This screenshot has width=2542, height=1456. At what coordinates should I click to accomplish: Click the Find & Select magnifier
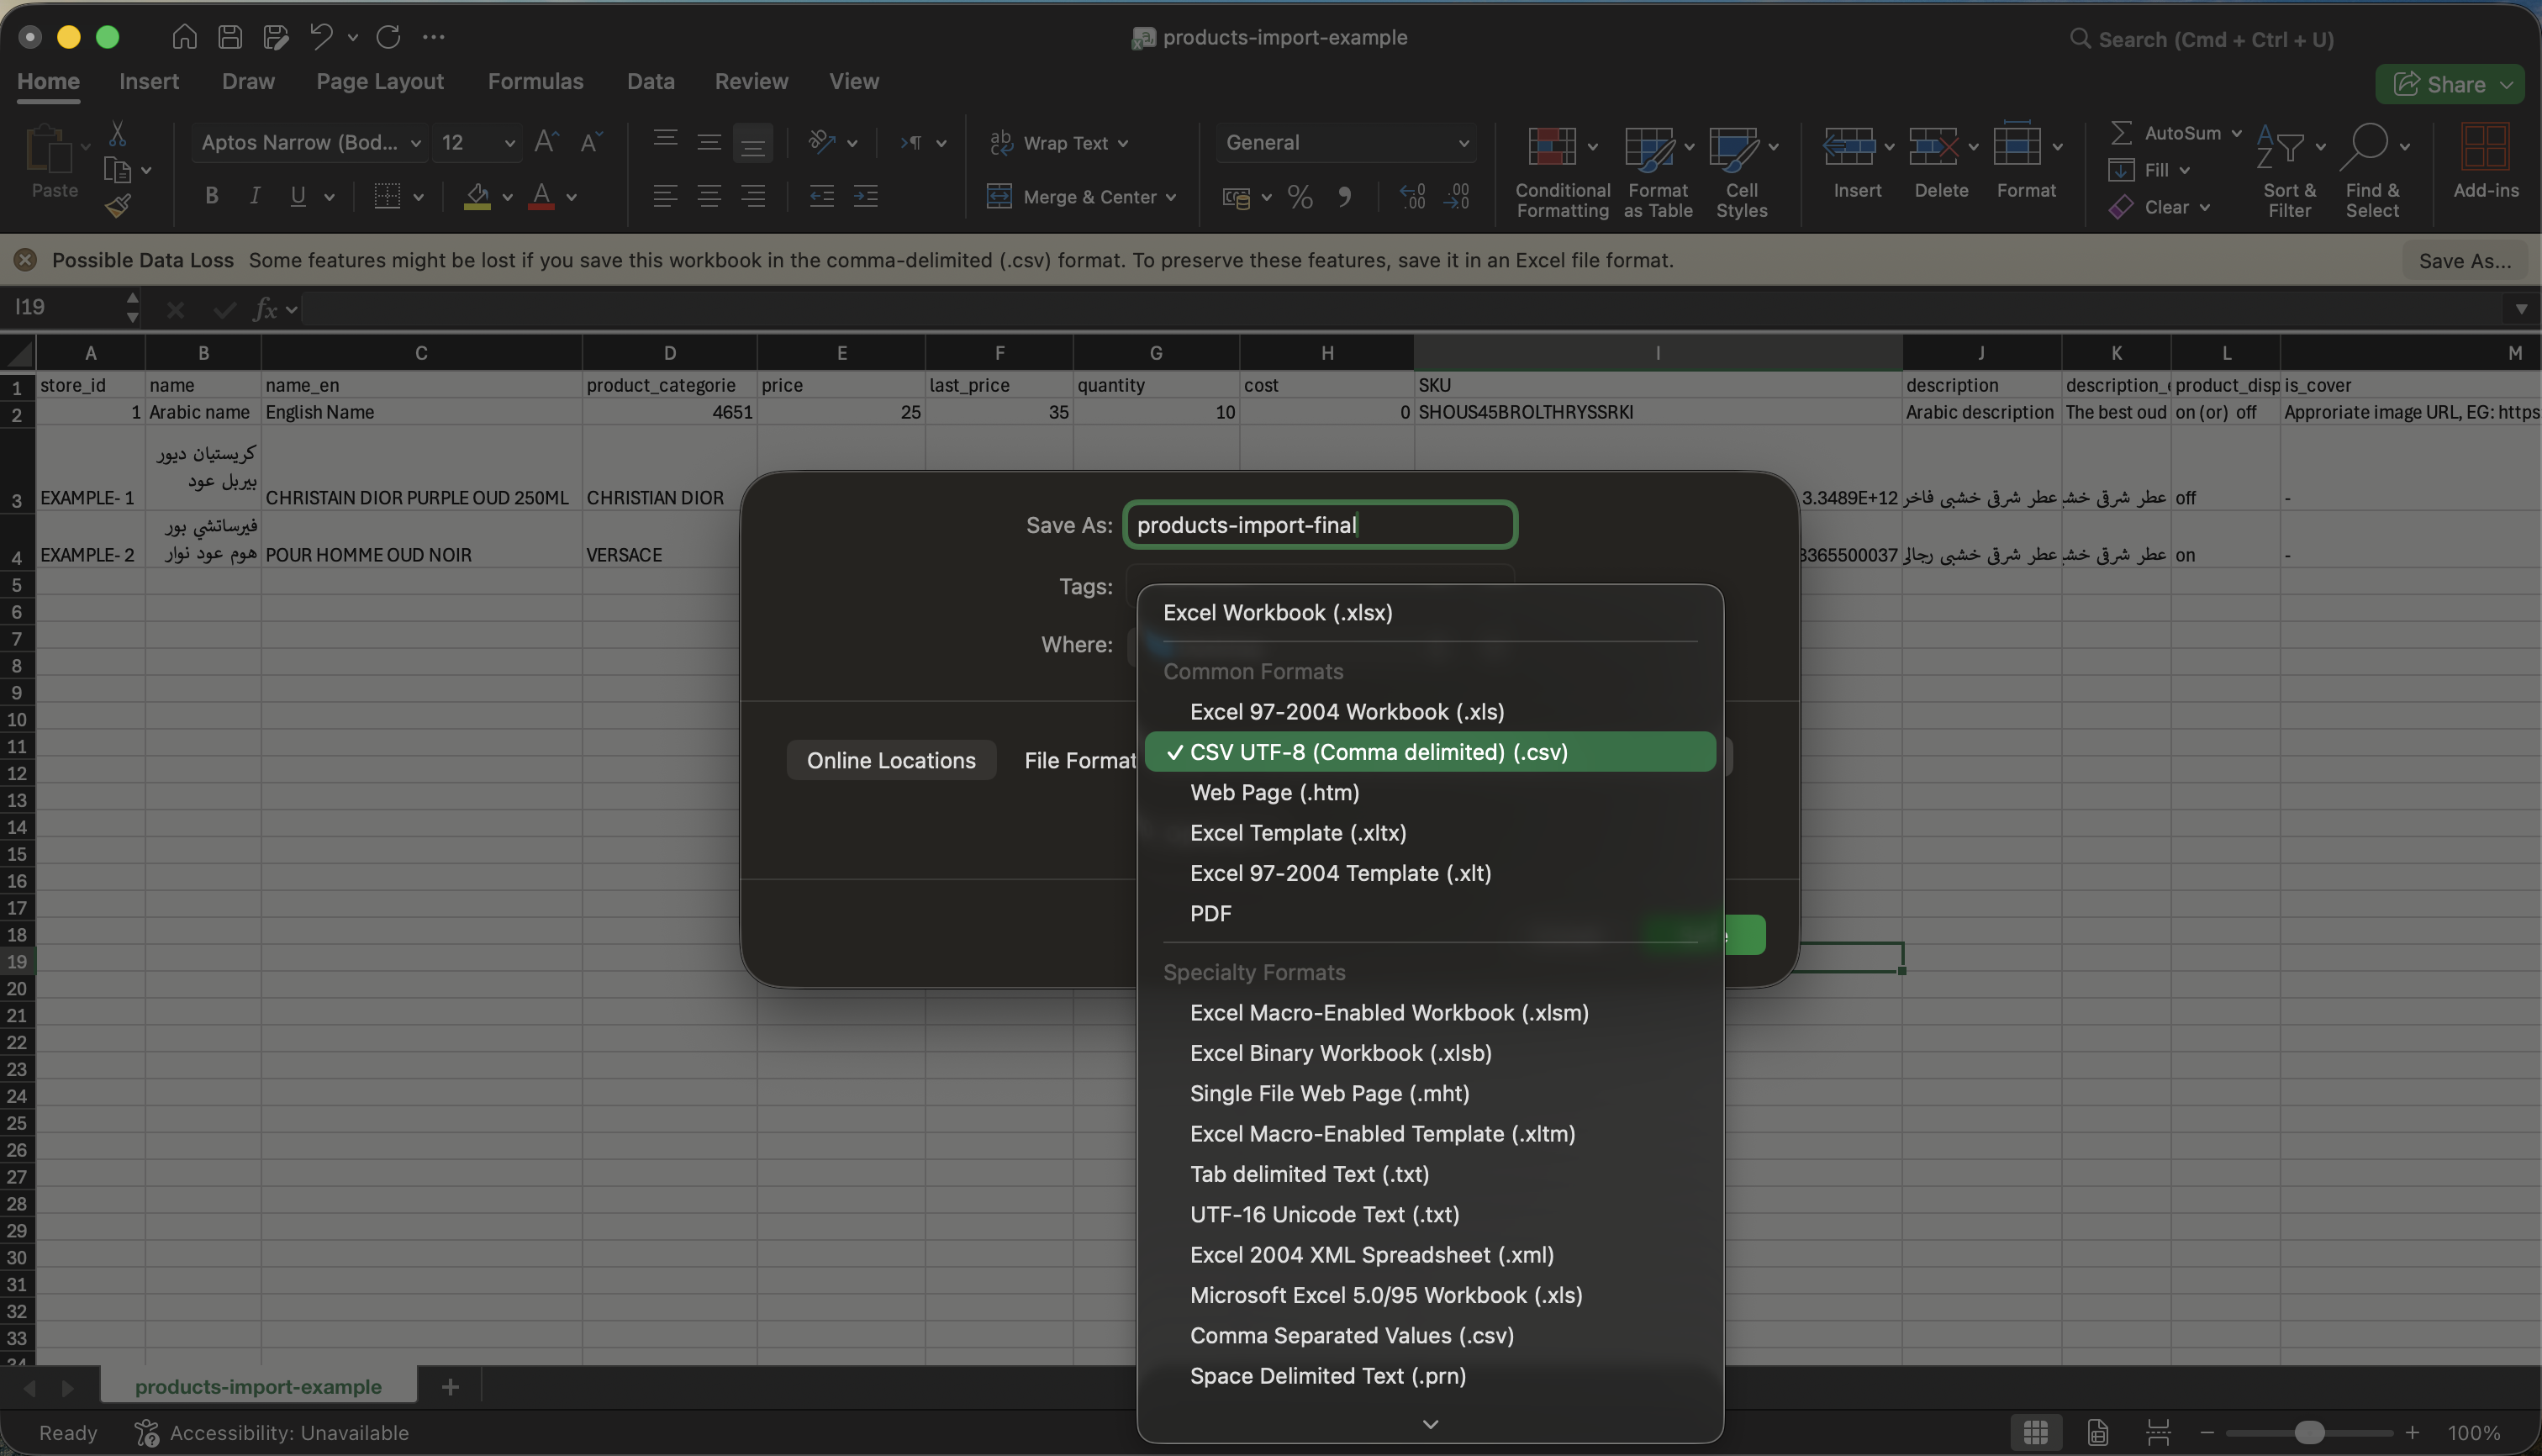click(x=2366, y=148)
